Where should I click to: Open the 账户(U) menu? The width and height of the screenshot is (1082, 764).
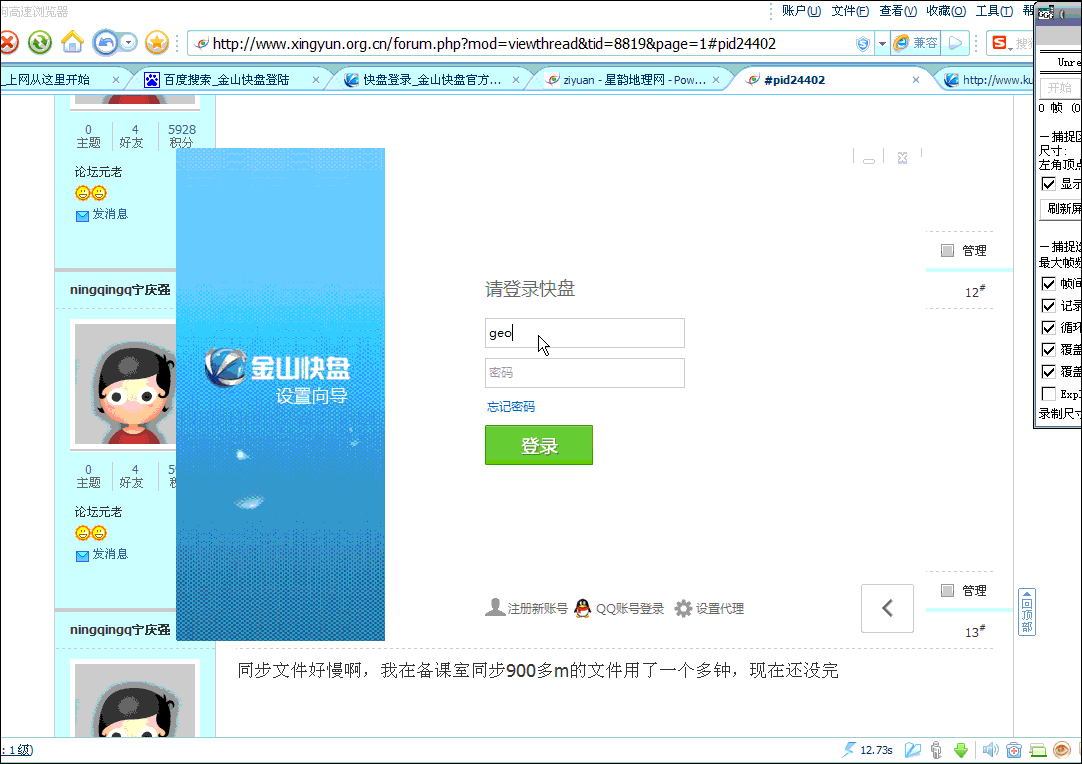pos(801,11)
